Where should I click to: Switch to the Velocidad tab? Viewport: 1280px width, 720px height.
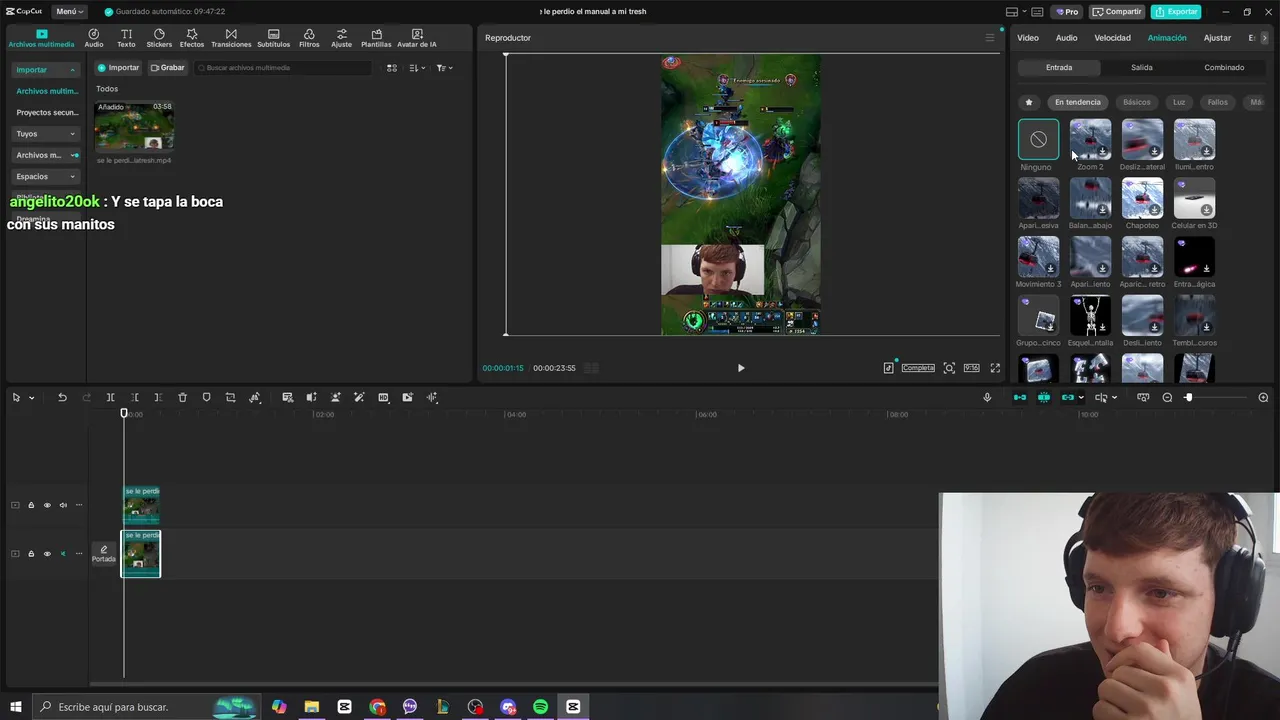(x=1112, y=38)
